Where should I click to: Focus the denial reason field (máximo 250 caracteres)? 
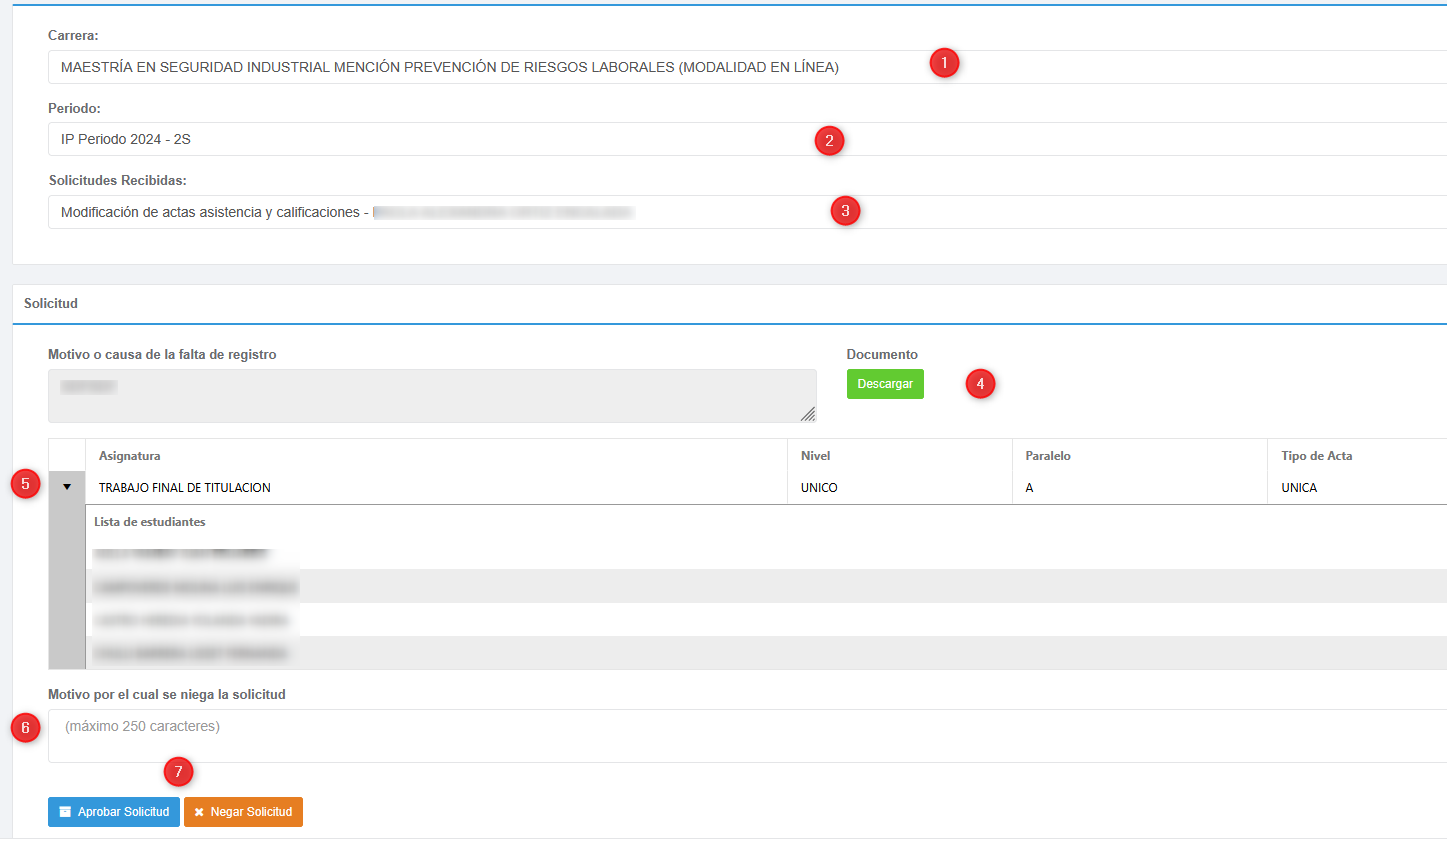[700, 736]
